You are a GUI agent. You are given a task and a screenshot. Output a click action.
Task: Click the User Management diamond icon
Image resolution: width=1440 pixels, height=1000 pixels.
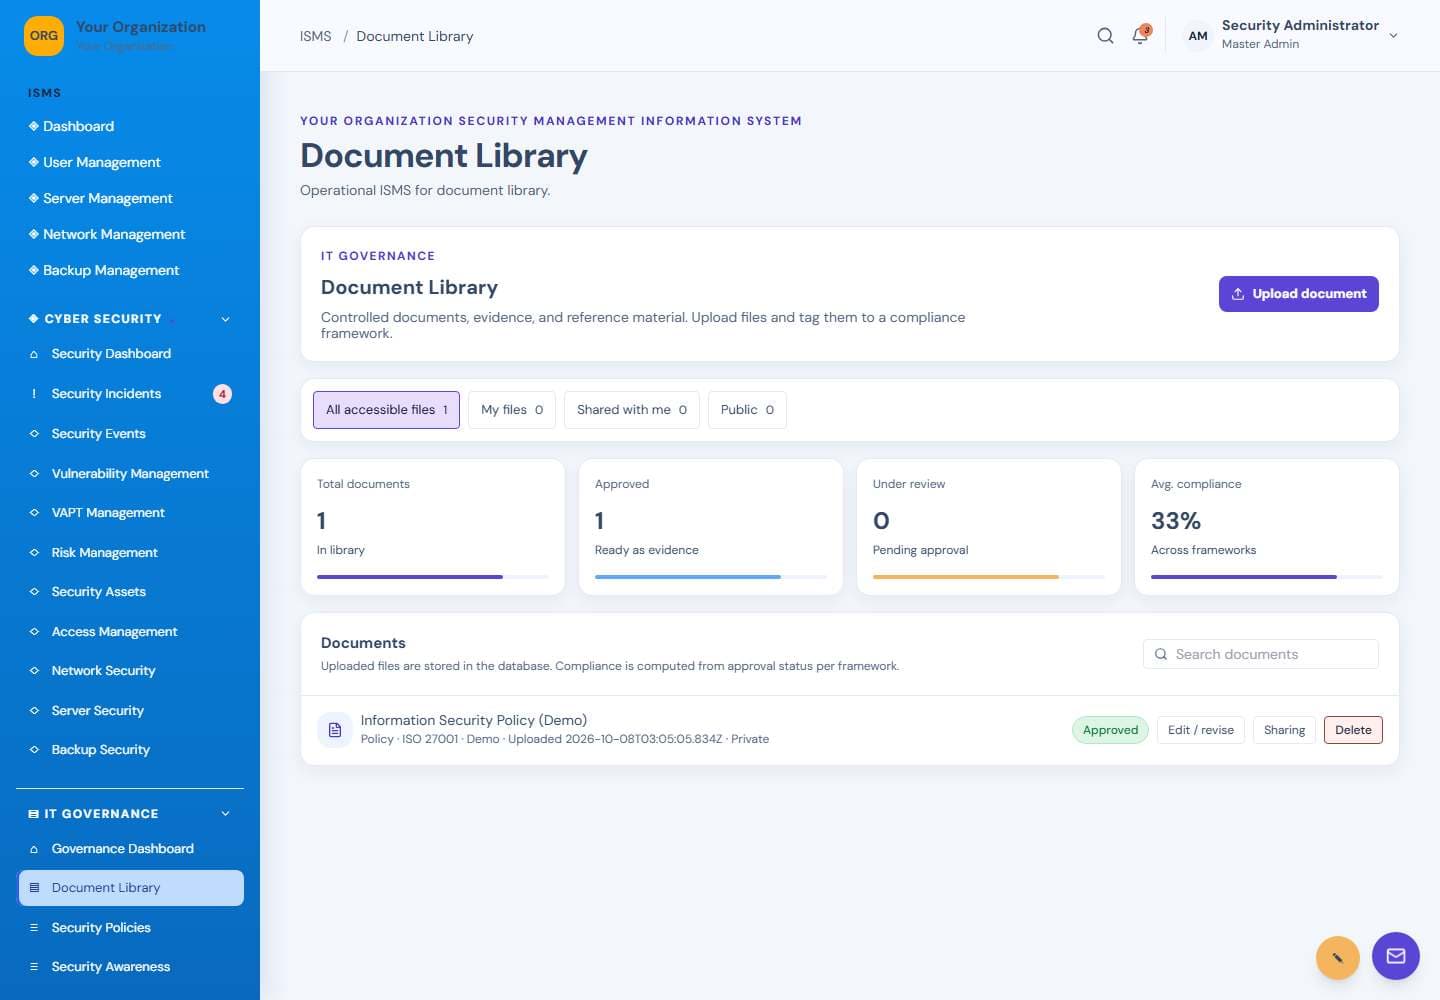pos(34,162)
